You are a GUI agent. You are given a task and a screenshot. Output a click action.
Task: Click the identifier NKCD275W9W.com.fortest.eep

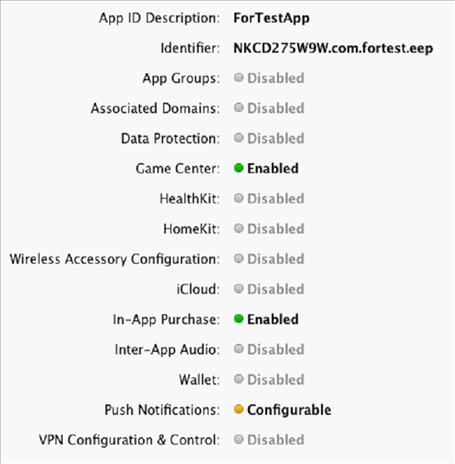pos(333,48)
